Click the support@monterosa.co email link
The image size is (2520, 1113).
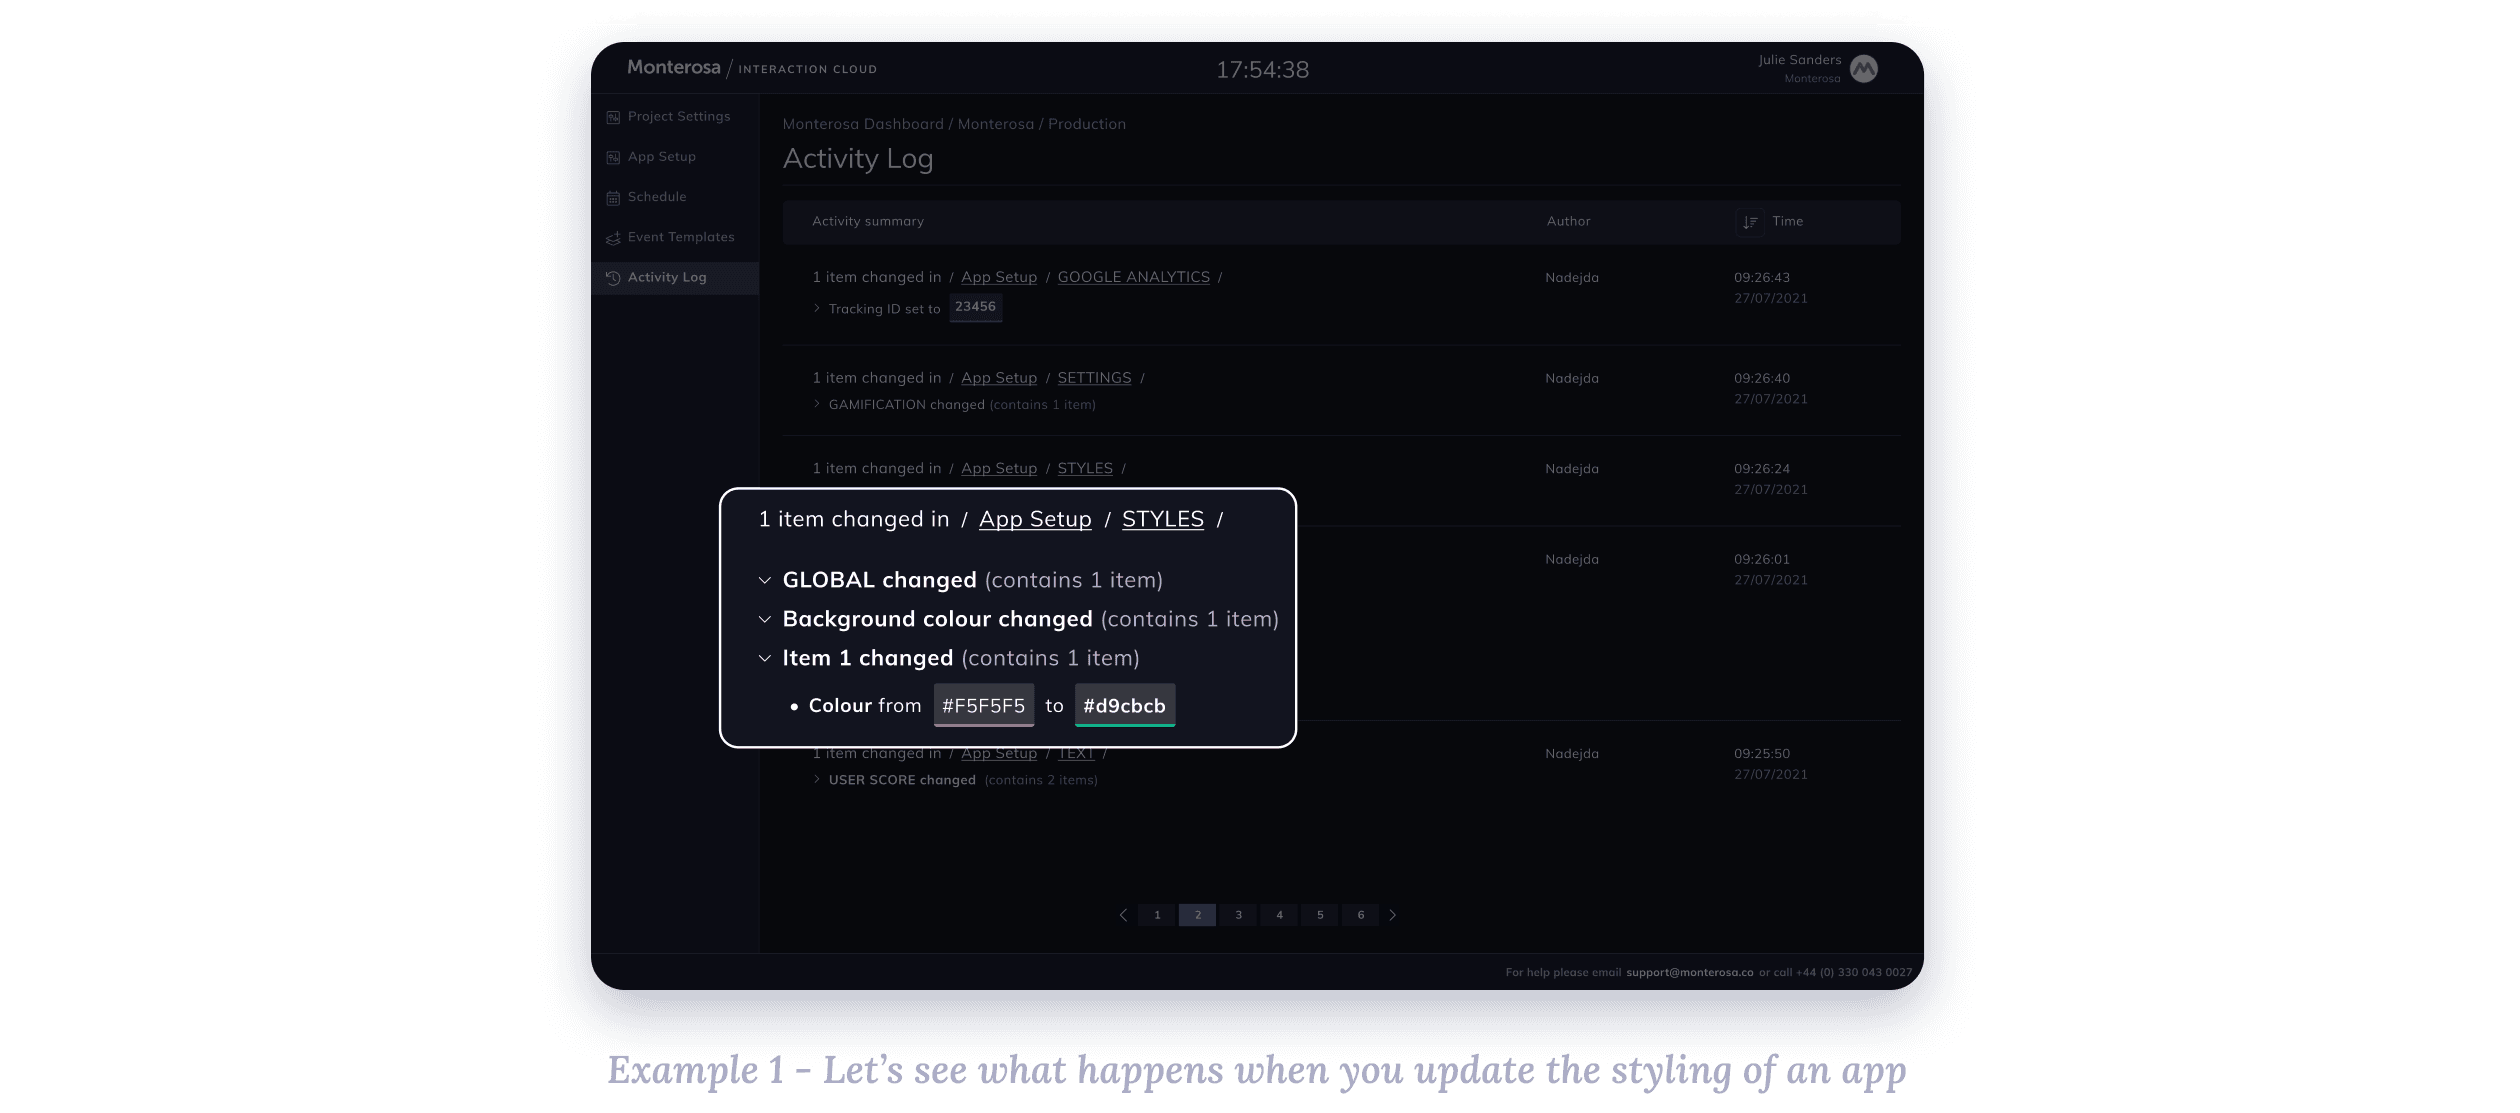click(1689, 972)
